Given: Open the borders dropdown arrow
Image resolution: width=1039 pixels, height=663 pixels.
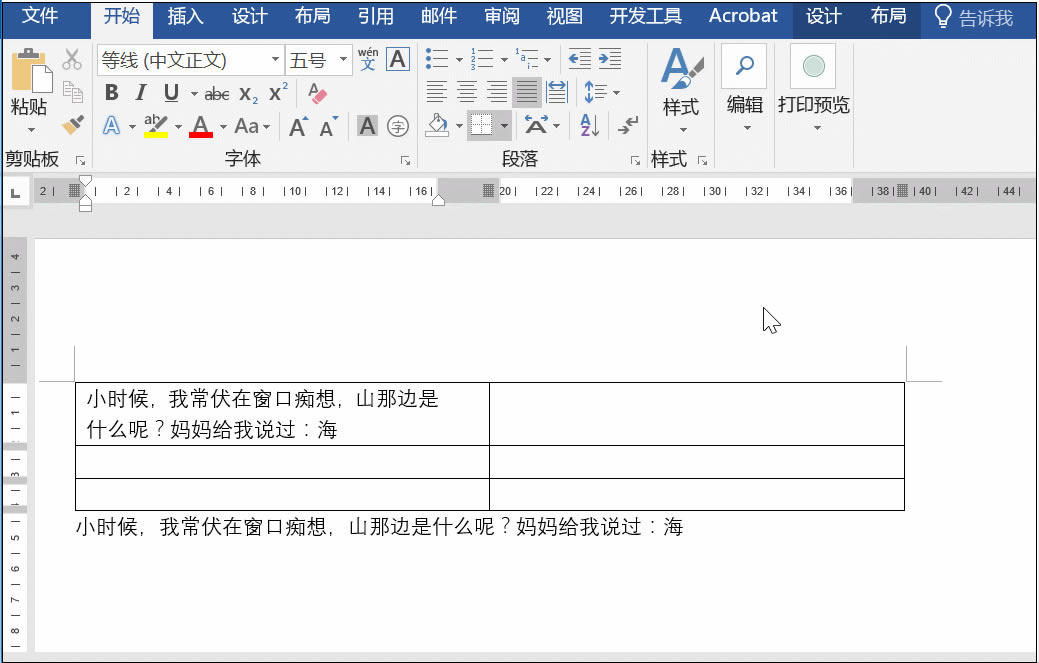Looking at the screenshot, I should coord(505,126).
